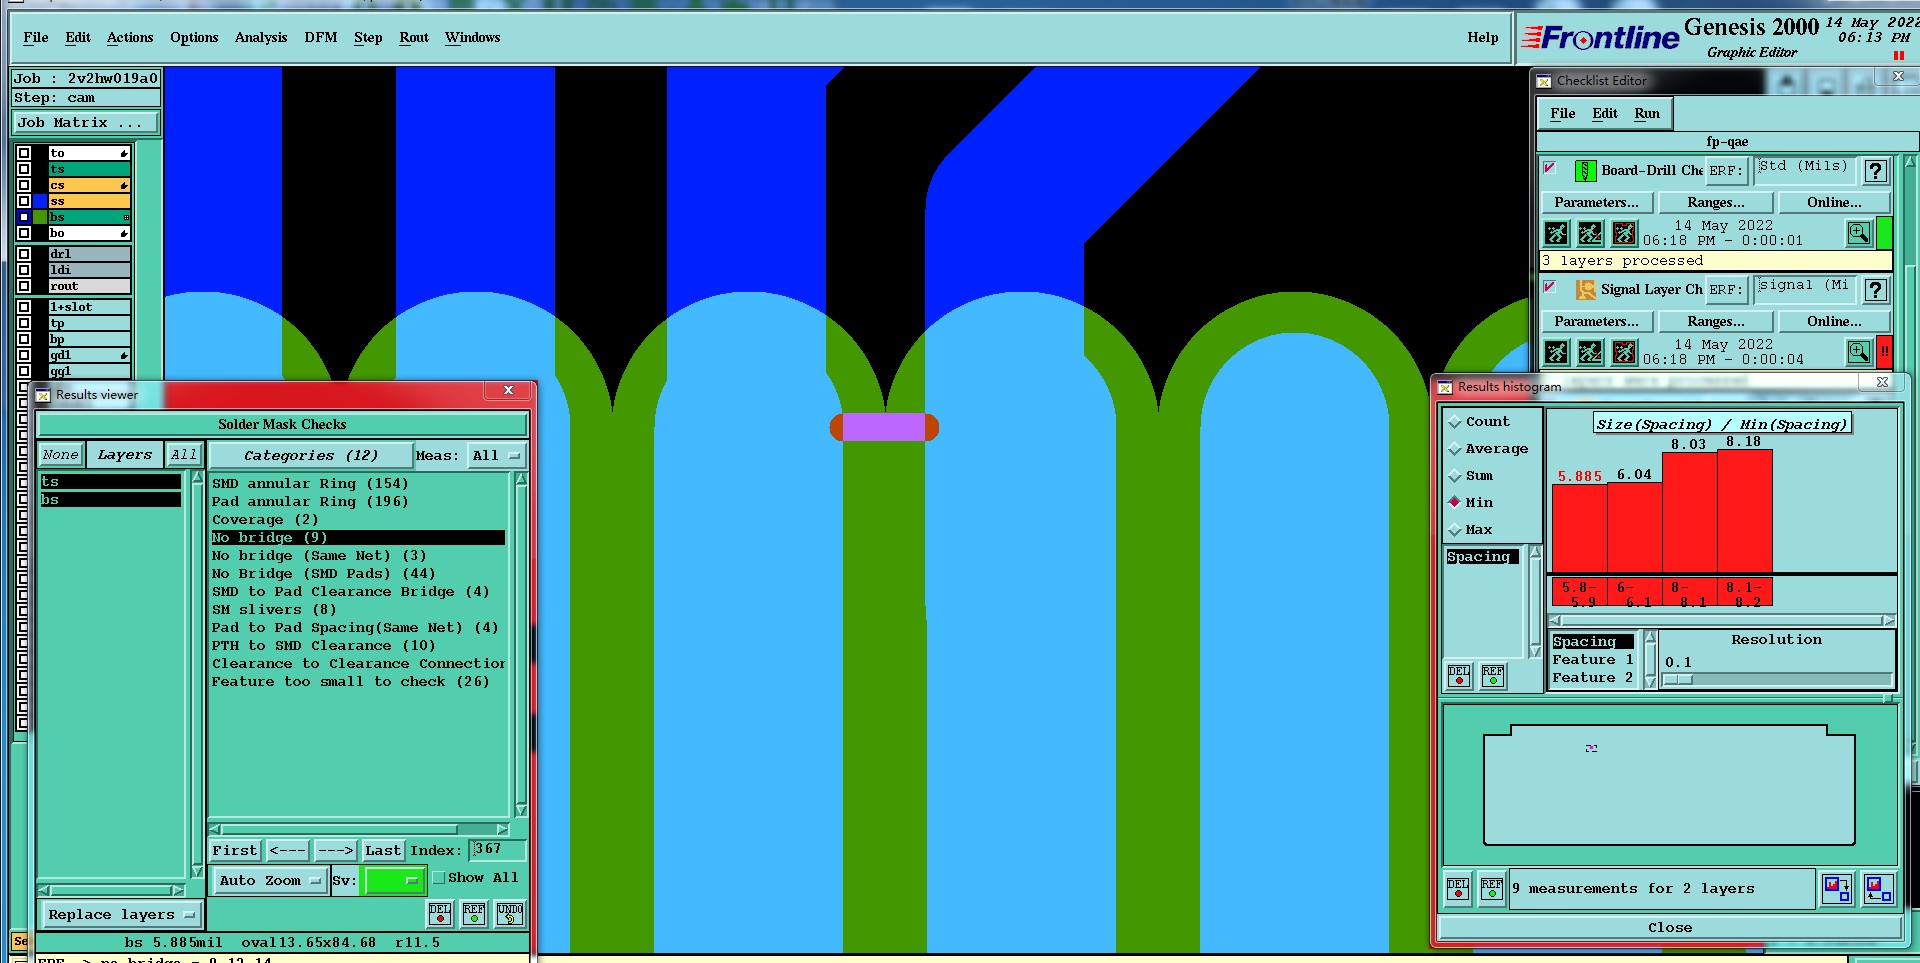
Task: Open the Meas: All dropdown
Action: click(x=497, y=455)
